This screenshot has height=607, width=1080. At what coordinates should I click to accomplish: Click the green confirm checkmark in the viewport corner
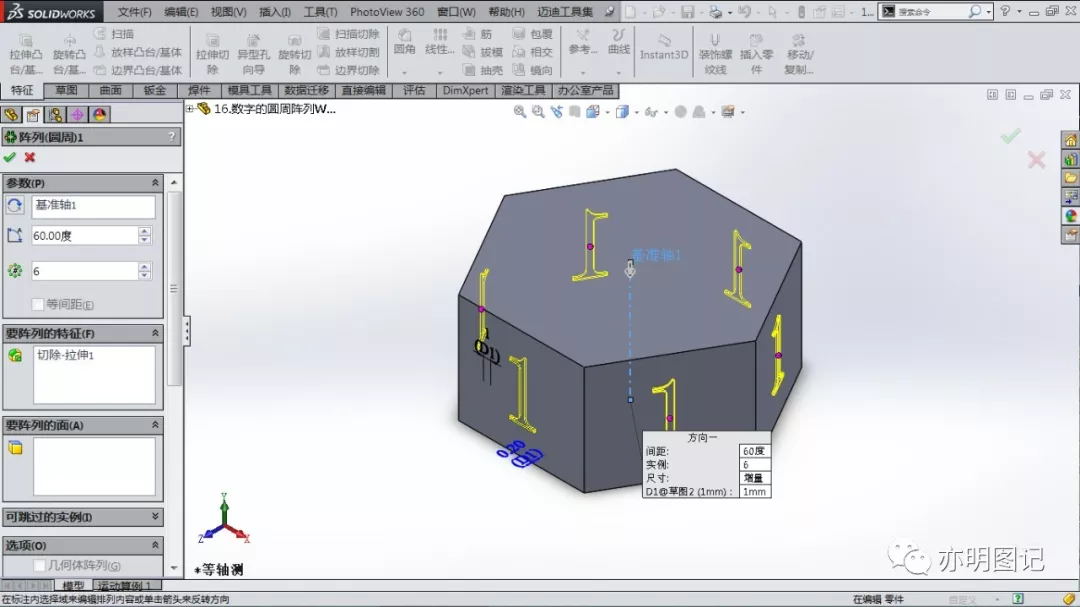click(x=1010, y=136)
